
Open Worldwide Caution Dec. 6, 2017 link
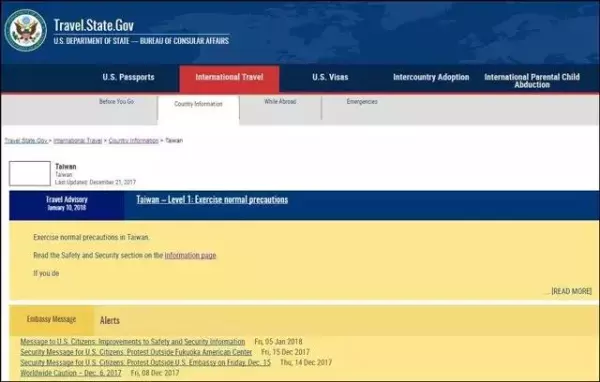tap(71, 373)
